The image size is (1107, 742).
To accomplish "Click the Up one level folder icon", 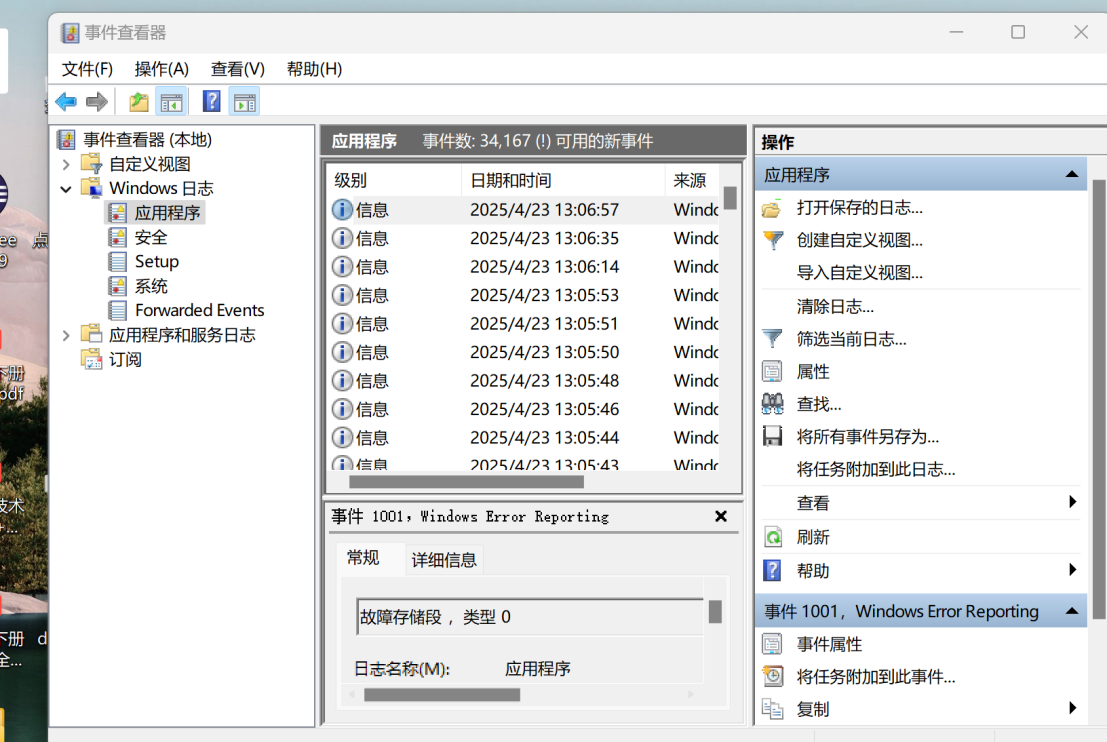I will point(138,102).
